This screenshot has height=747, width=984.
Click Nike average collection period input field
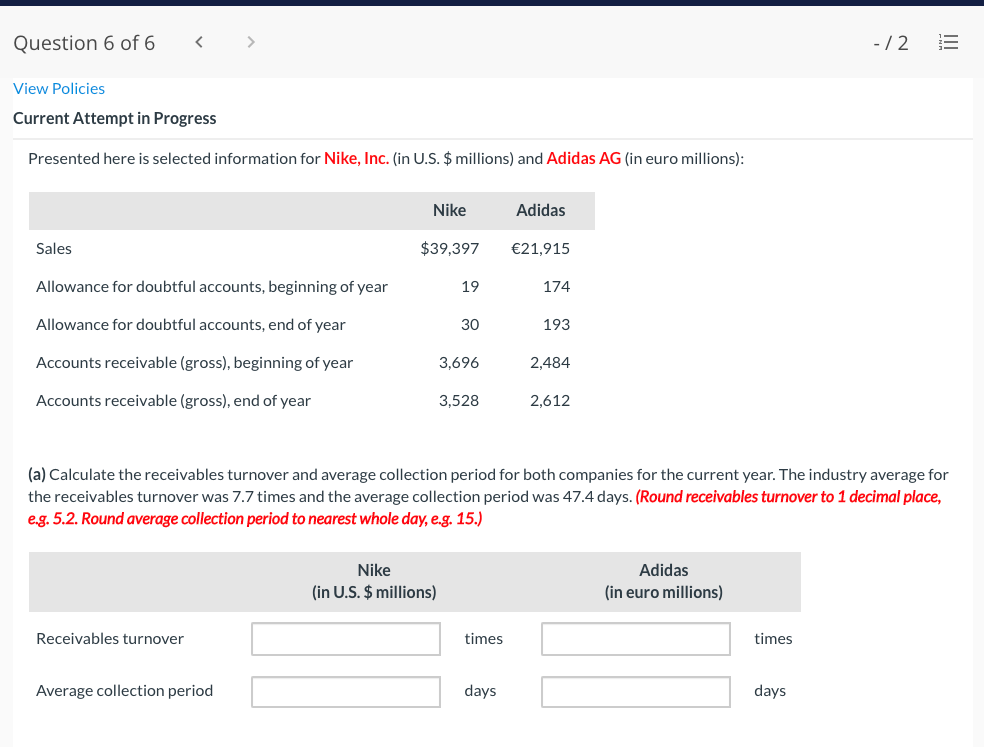pyautogui.click(x=345, y=690)
